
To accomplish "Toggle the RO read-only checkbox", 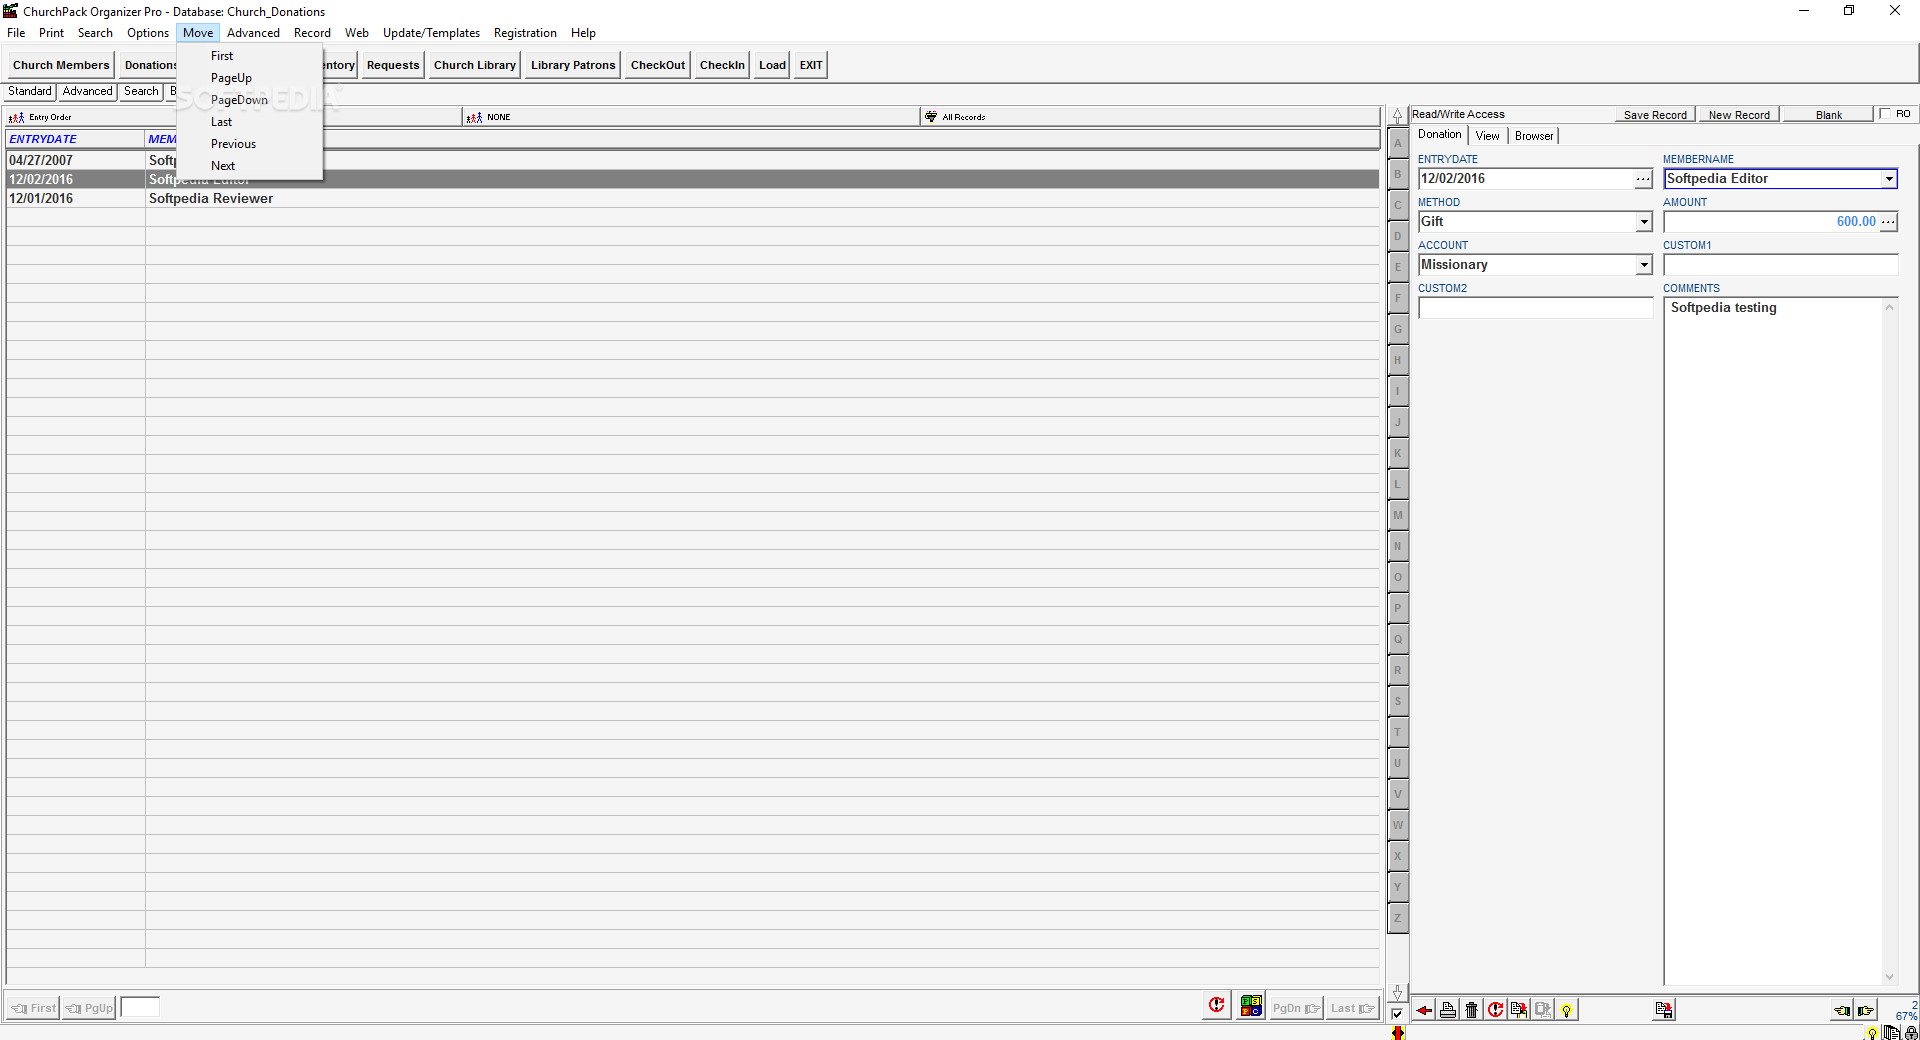I will [1885, 114].
